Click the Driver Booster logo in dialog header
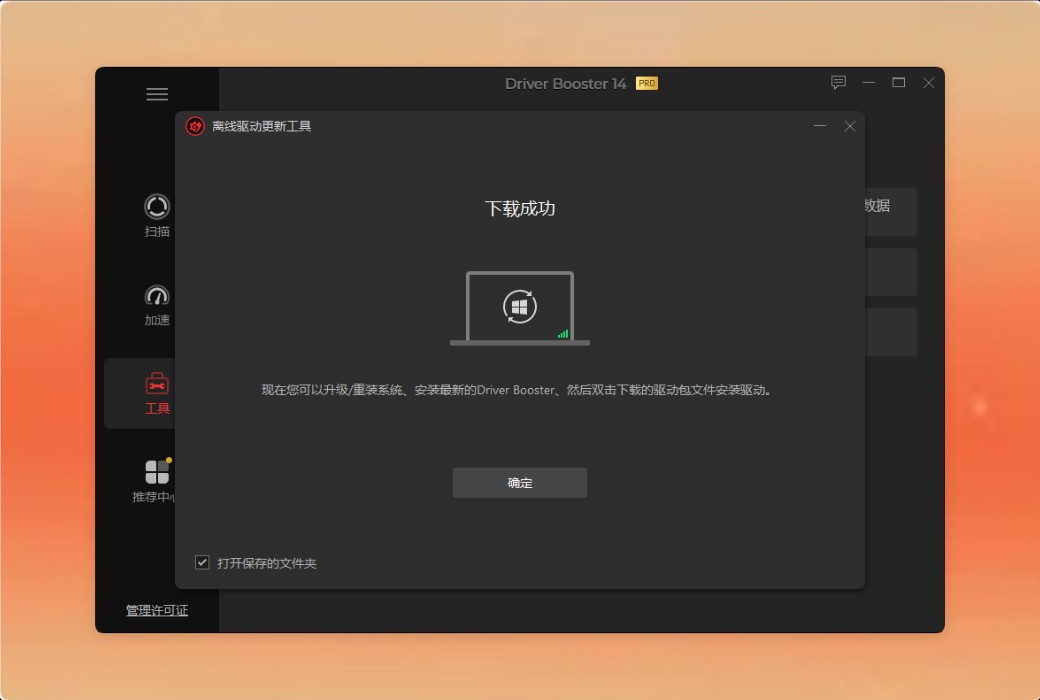Screen dimensions: 1040x700 click(195, 126)
